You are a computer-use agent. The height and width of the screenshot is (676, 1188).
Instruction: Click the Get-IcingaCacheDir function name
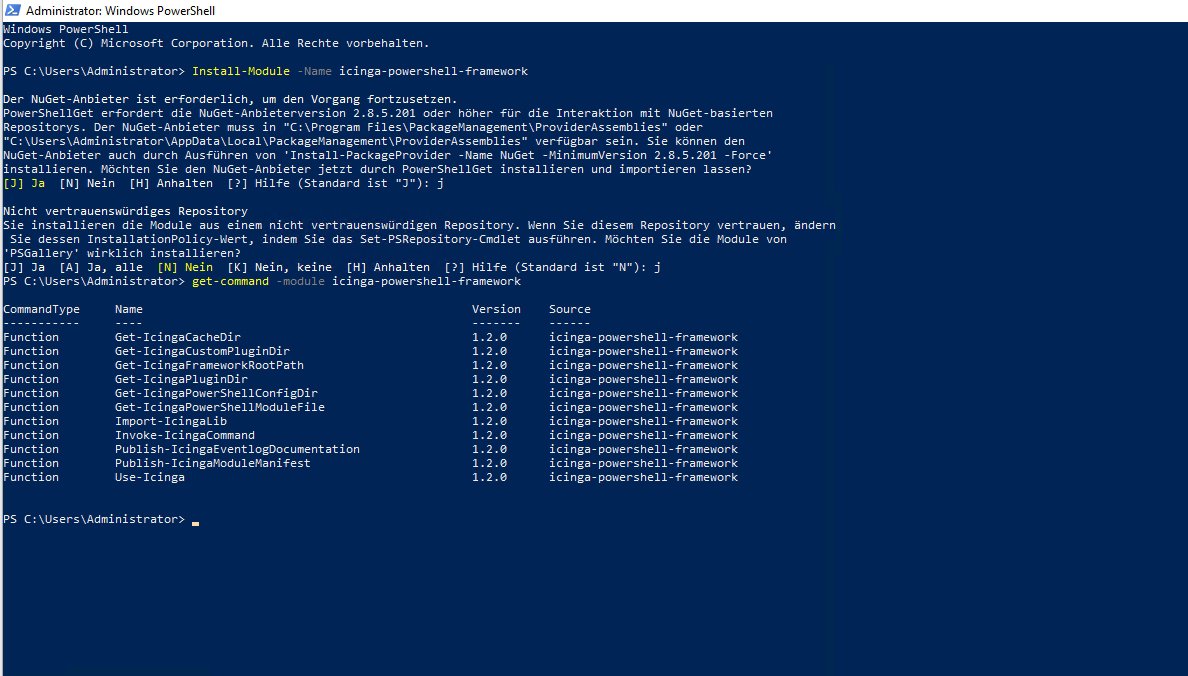tap(178, 338)
